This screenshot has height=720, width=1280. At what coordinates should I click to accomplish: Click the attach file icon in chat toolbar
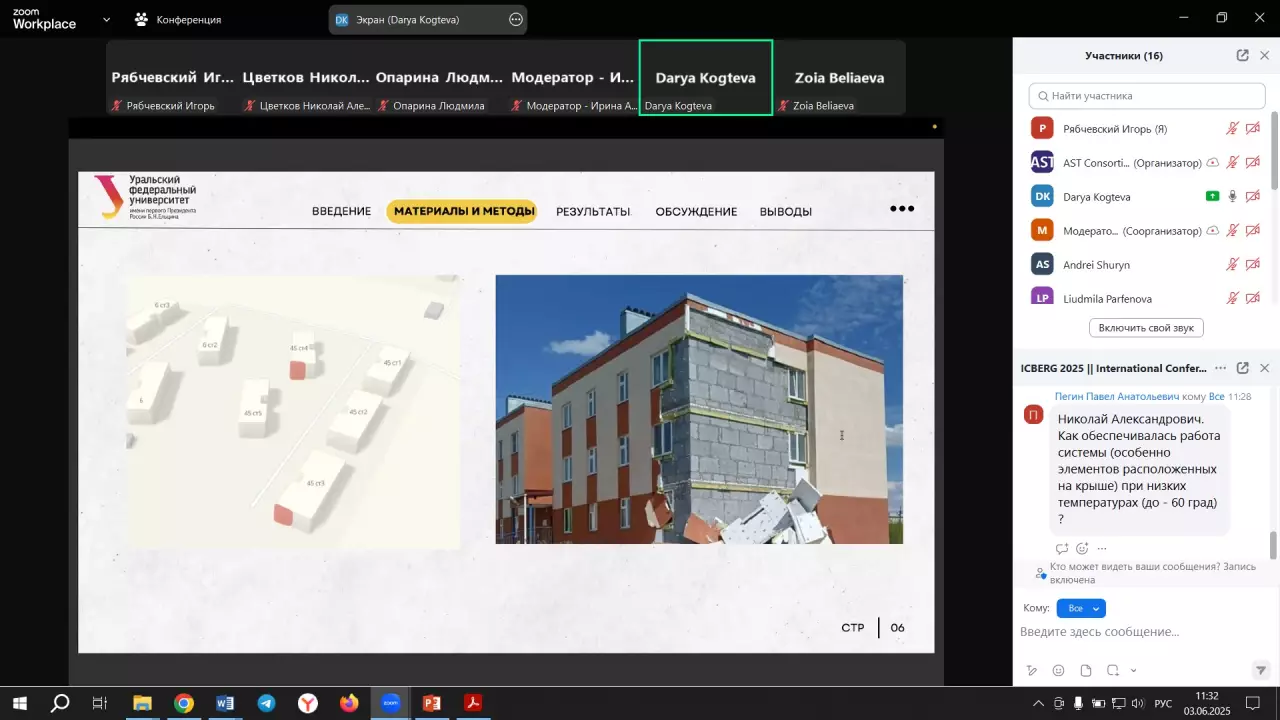[1086, 670]
